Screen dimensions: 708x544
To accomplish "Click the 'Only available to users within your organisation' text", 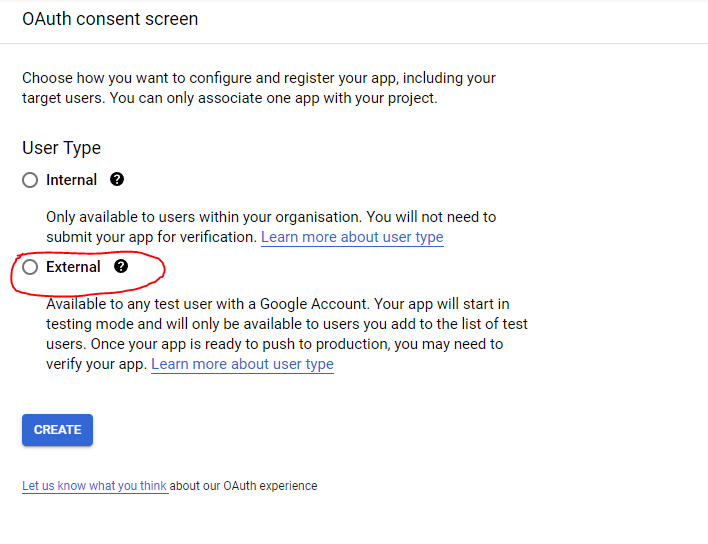I will click(x=200, y=217).
